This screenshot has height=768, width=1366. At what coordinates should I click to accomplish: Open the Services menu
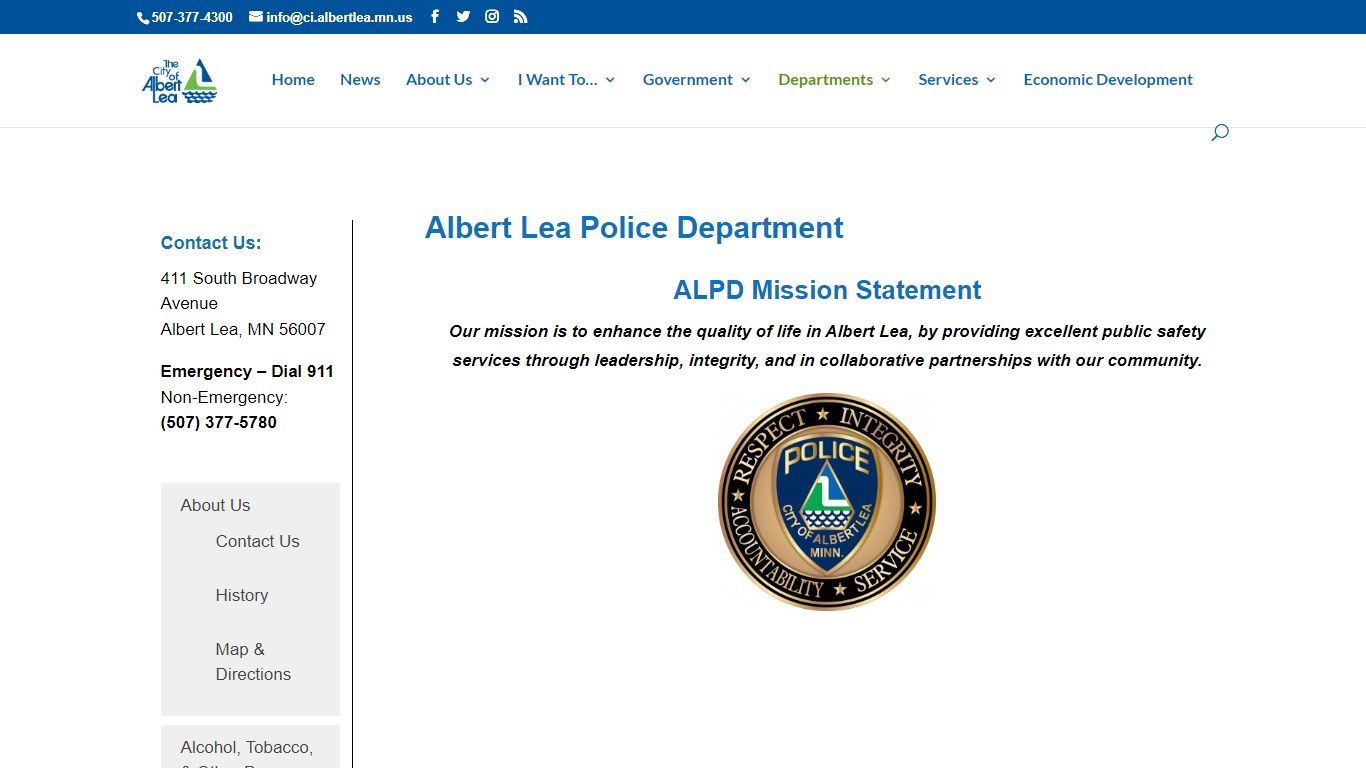click(948, 79)
